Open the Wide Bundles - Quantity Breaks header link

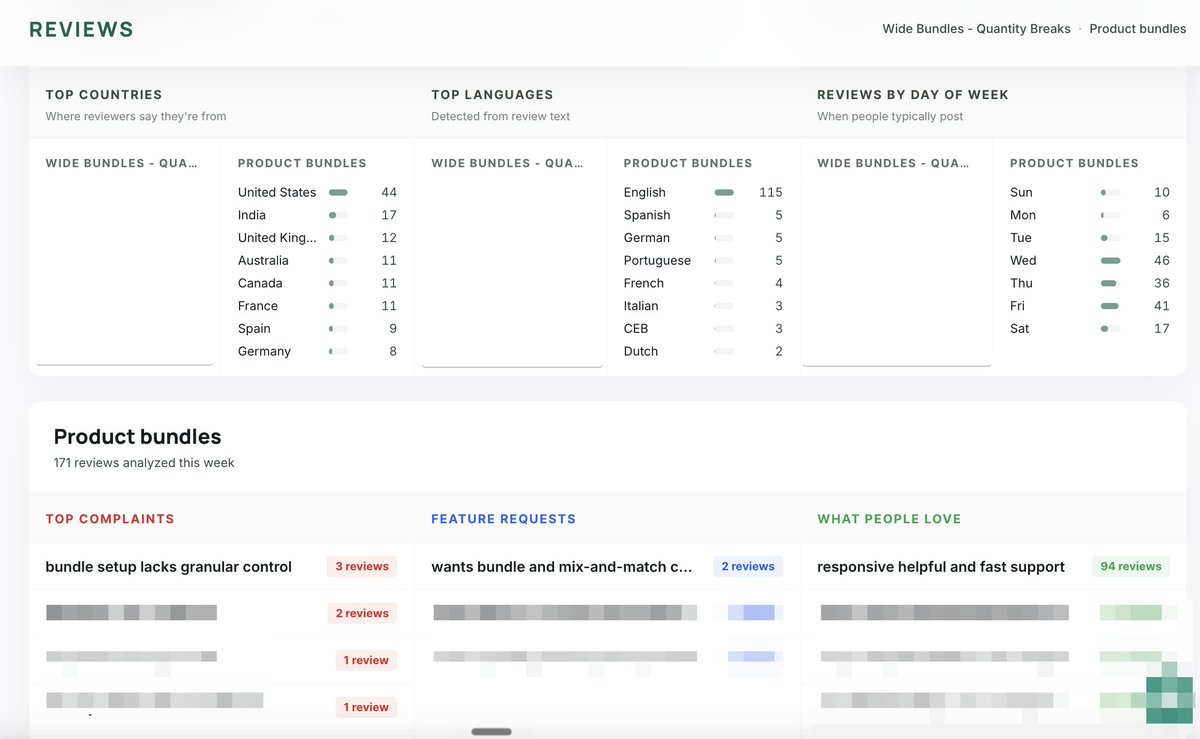976,29
